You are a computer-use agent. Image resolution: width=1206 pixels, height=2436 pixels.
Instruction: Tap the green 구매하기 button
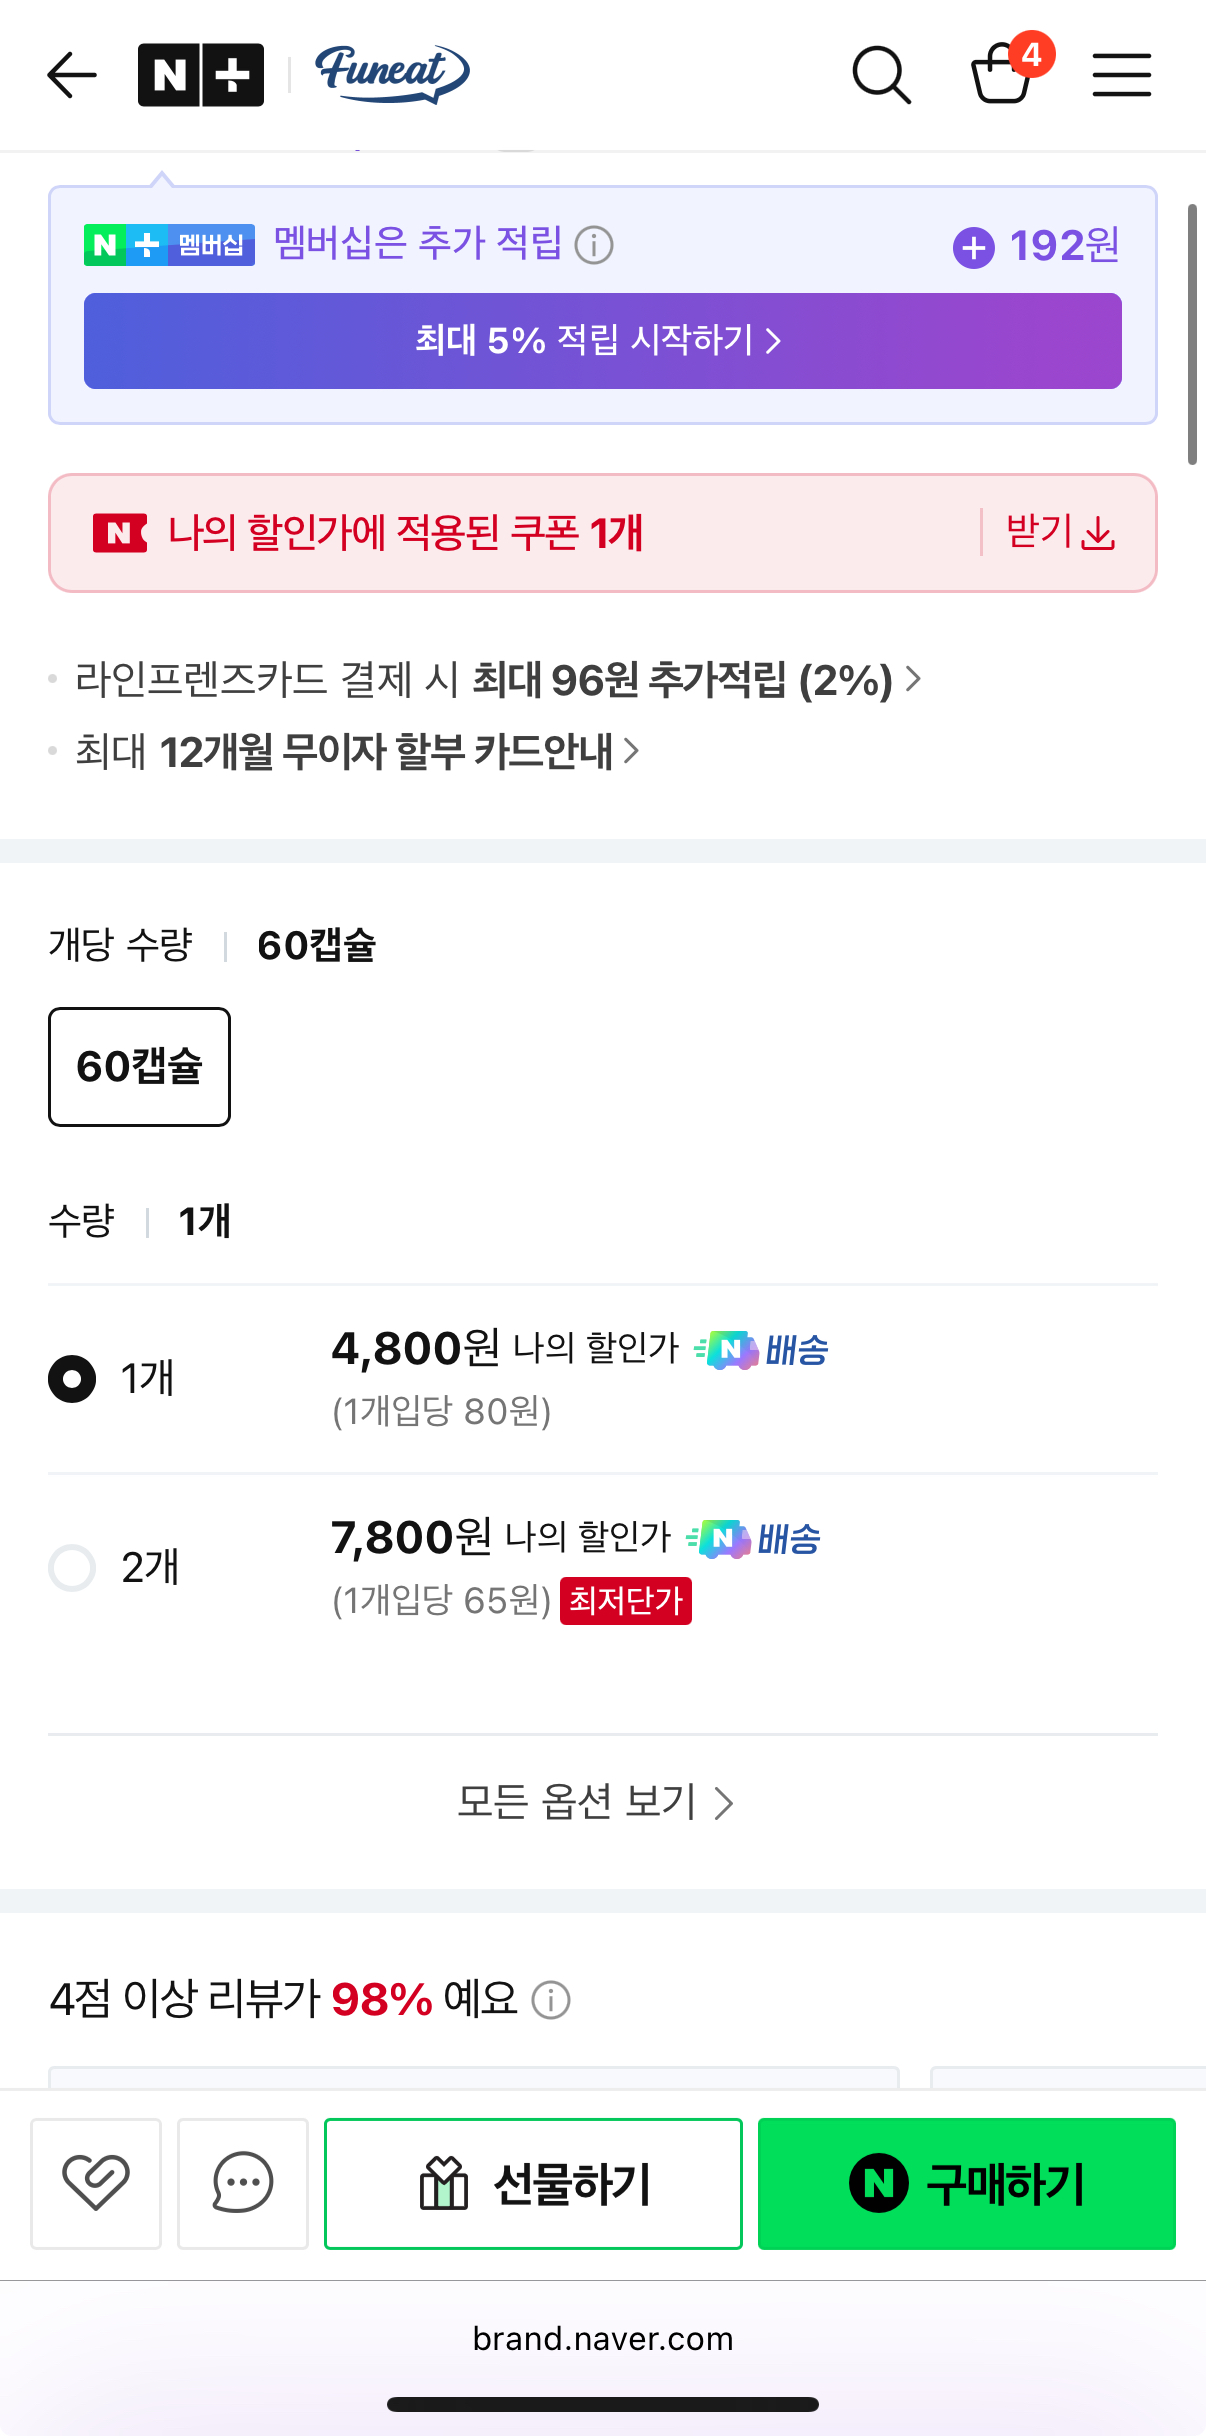coord(966,2184)
